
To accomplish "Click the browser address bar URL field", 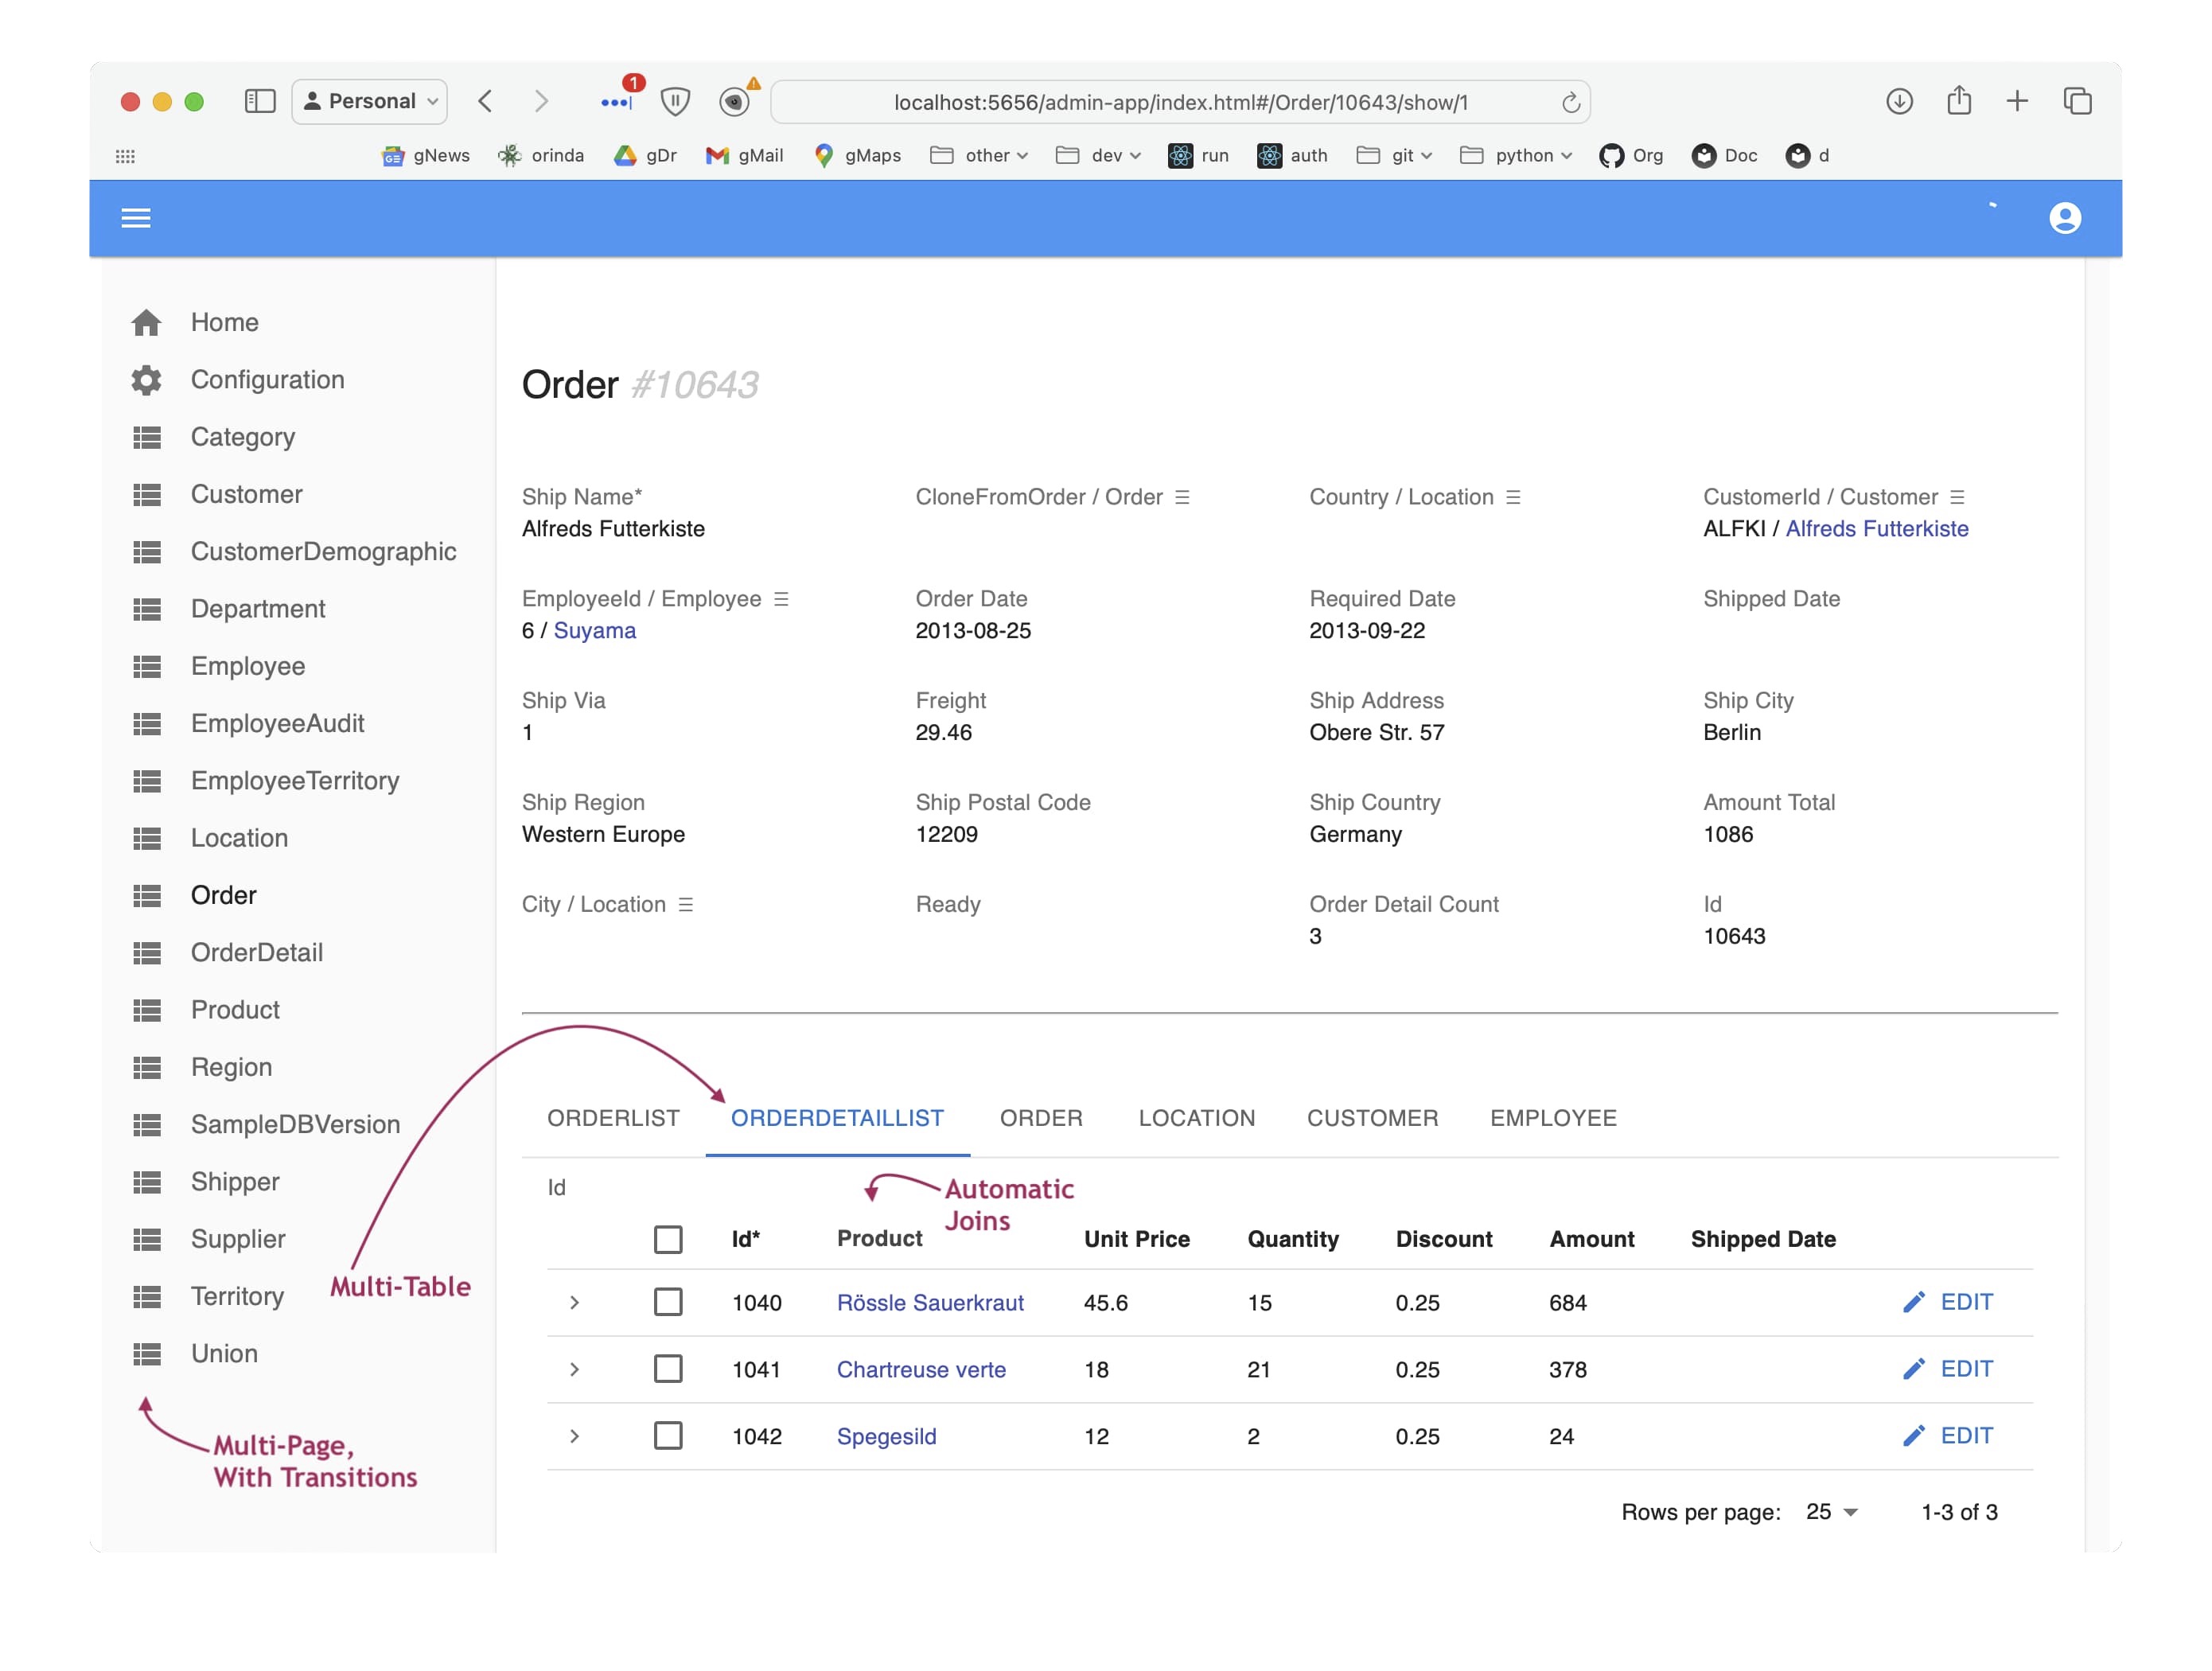I will tap(1180, 102).
